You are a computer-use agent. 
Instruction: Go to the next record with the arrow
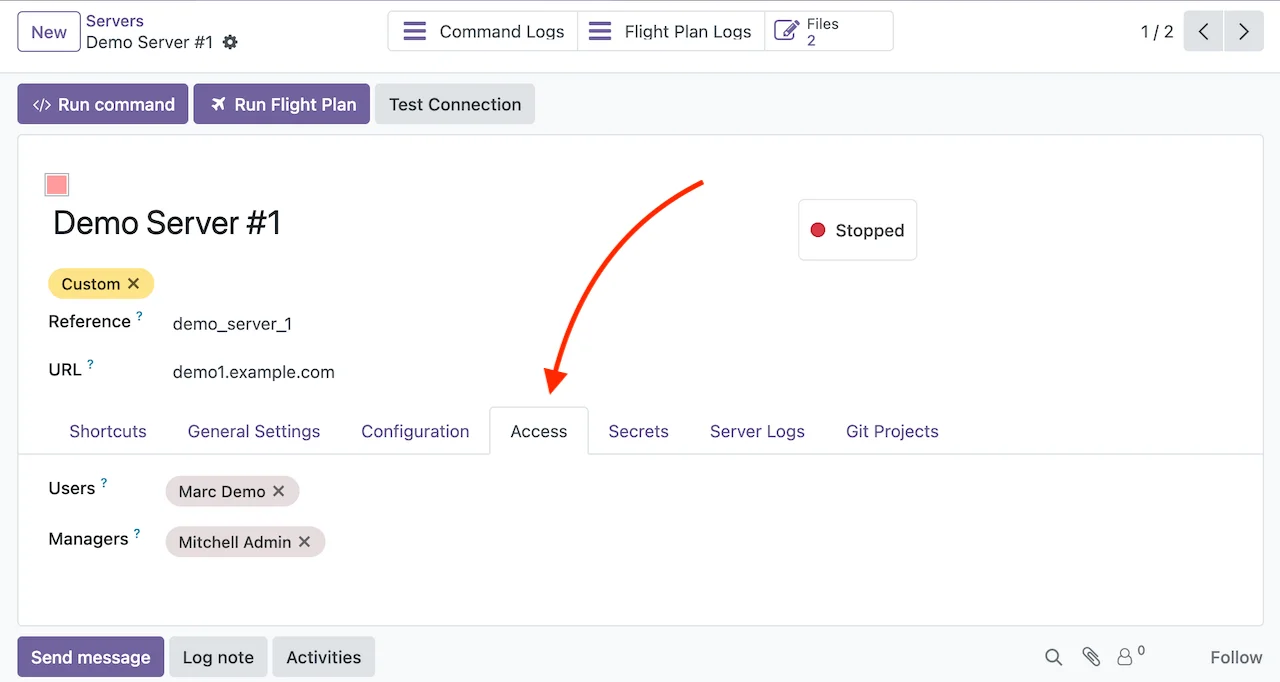coord(1243,31)
